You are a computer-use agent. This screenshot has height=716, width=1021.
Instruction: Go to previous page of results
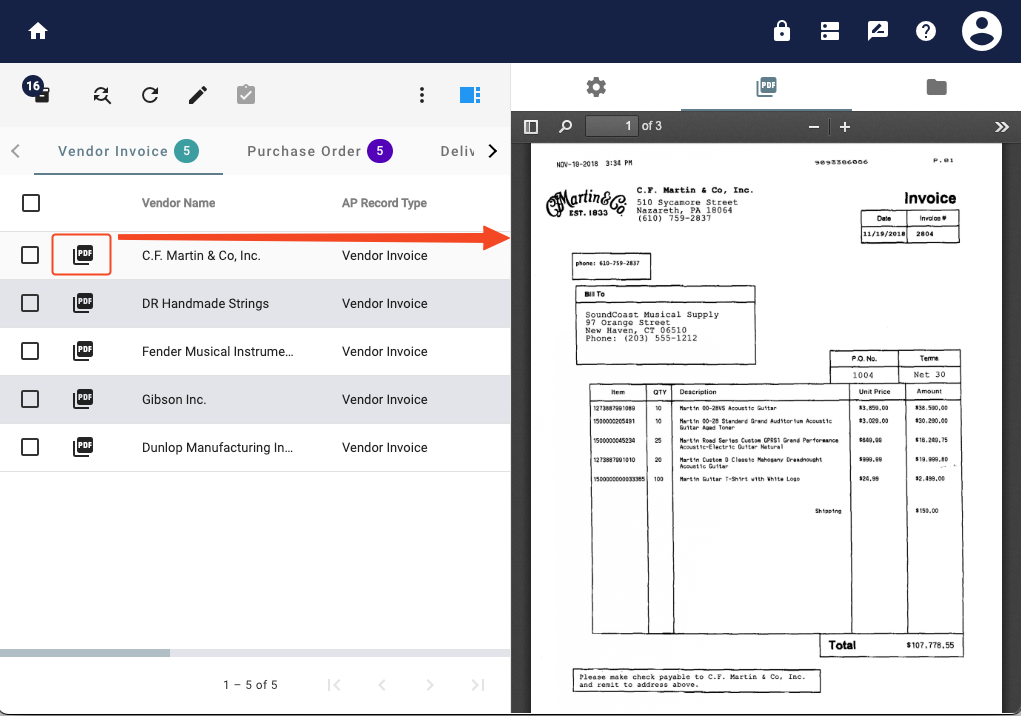coord(382,685)
